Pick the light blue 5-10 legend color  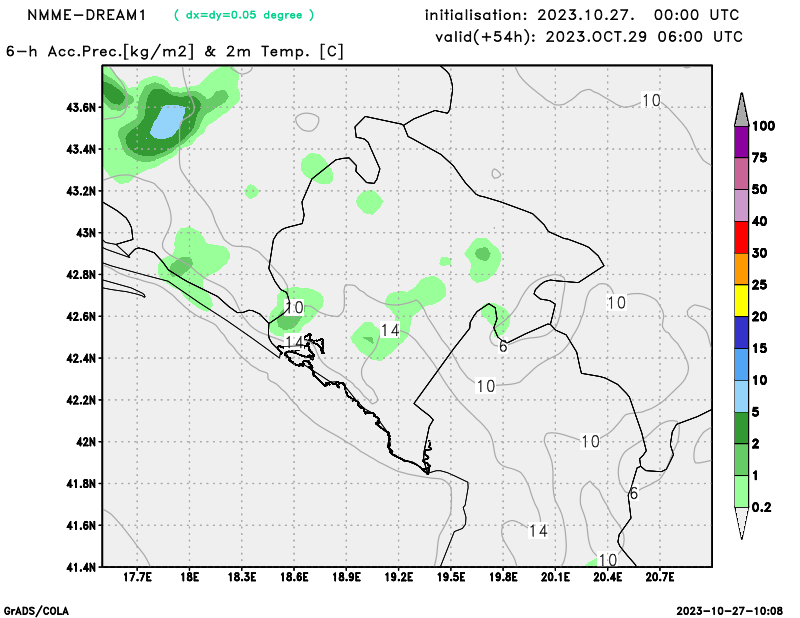coord(741,396)
